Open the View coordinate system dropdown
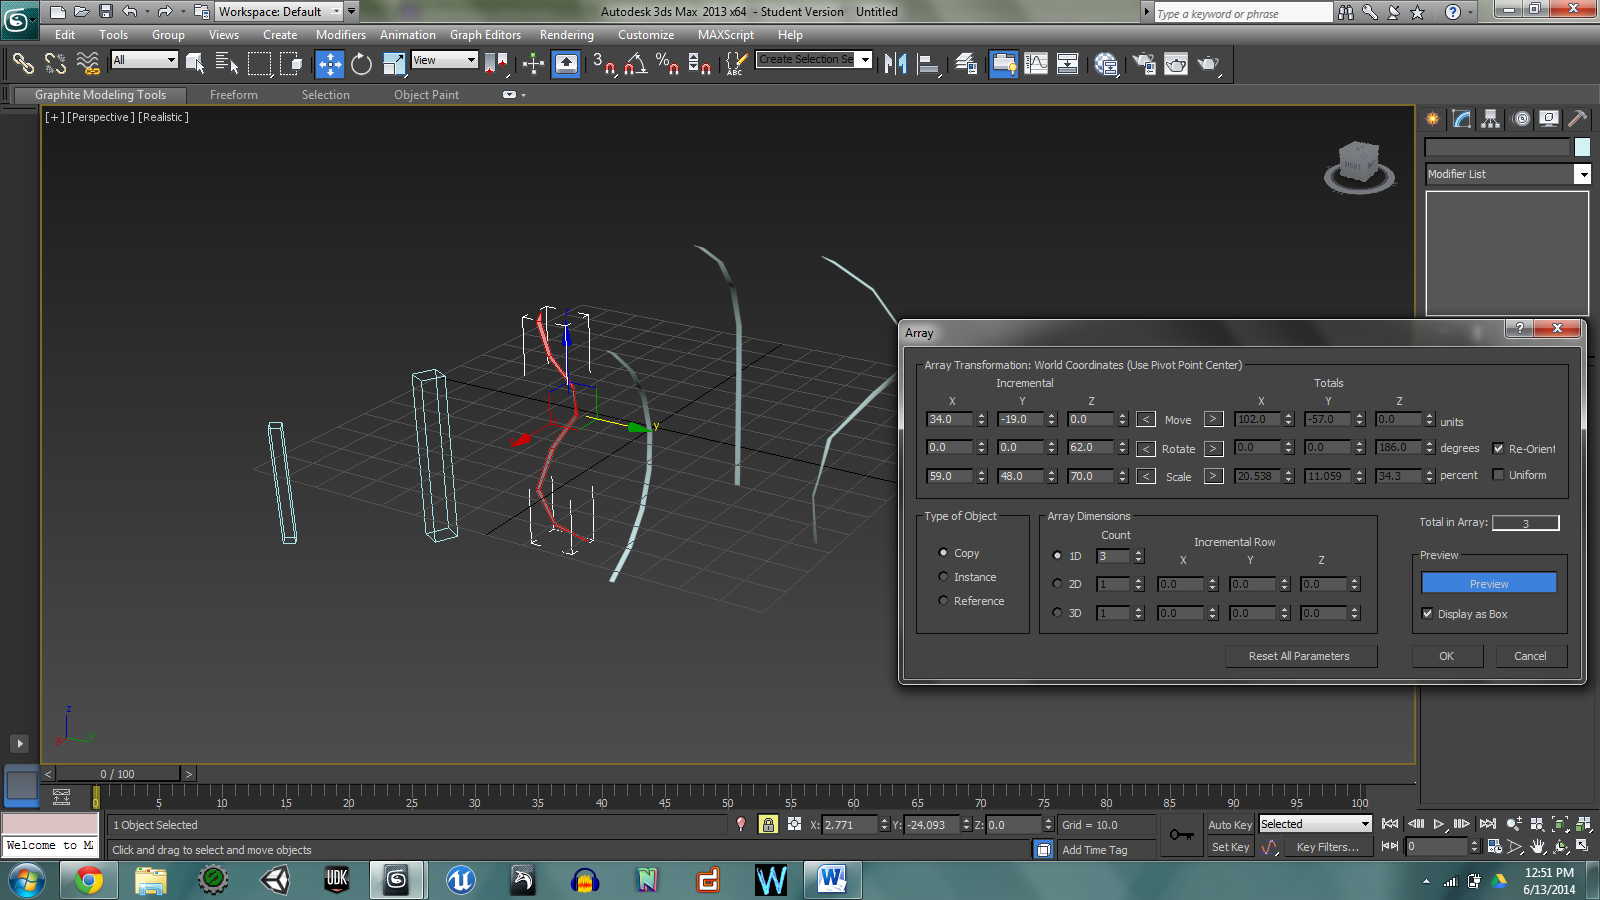 445,60
